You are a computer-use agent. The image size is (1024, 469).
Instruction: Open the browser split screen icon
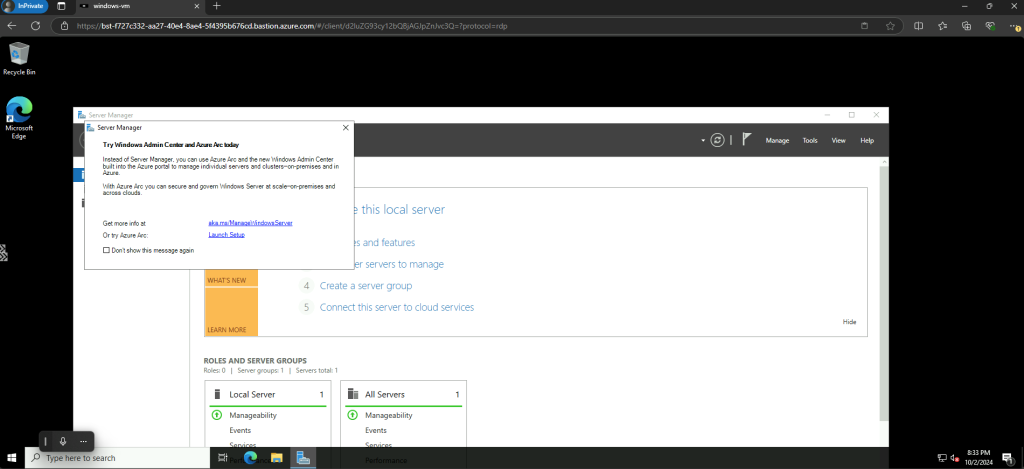pos(918,26)
